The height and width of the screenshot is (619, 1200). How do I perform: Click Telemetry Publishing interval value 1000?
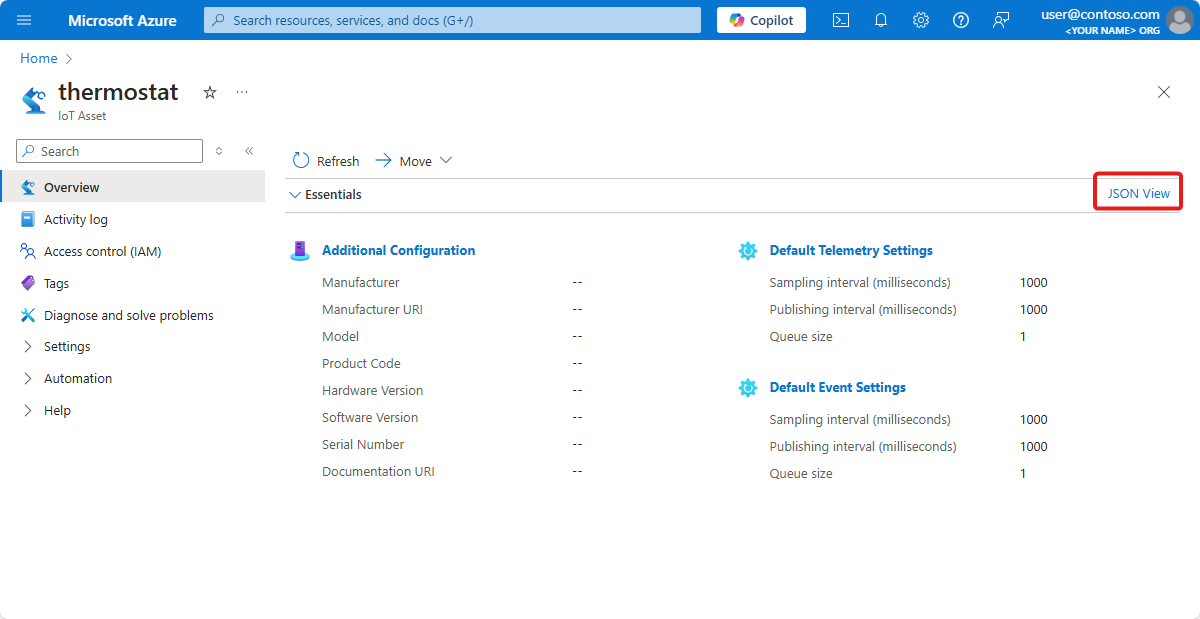pyautogui.click(x=1034, y=310)
